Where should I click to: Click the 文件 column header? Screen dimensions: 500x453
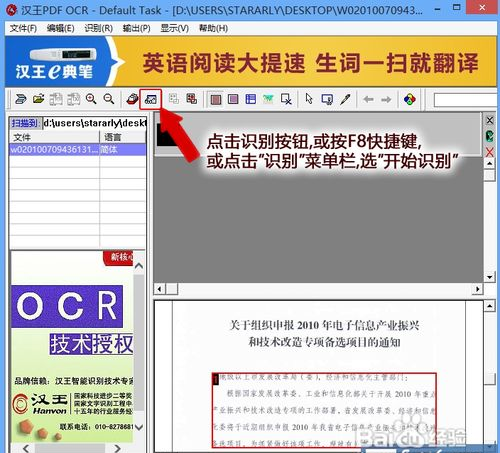point(54,137)
